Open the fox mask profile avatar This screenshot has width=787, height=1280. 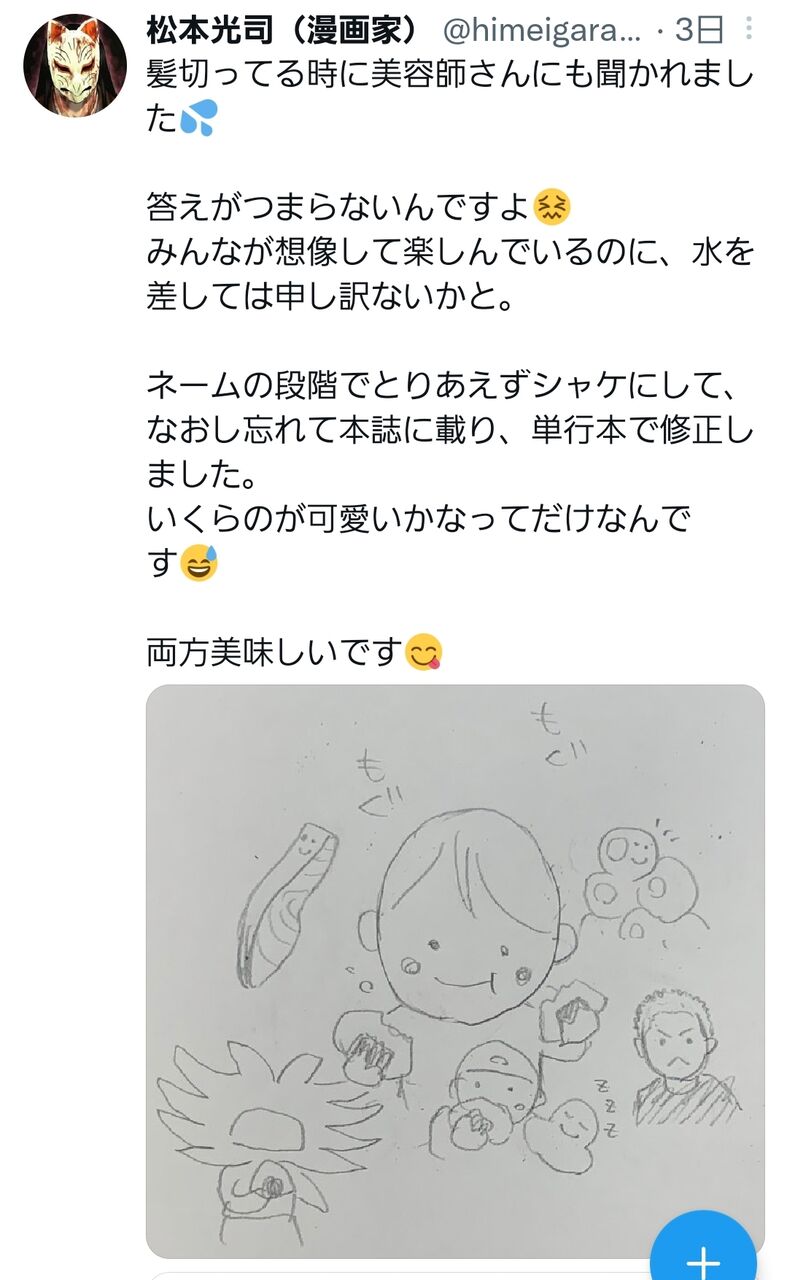tap(74, 65)
